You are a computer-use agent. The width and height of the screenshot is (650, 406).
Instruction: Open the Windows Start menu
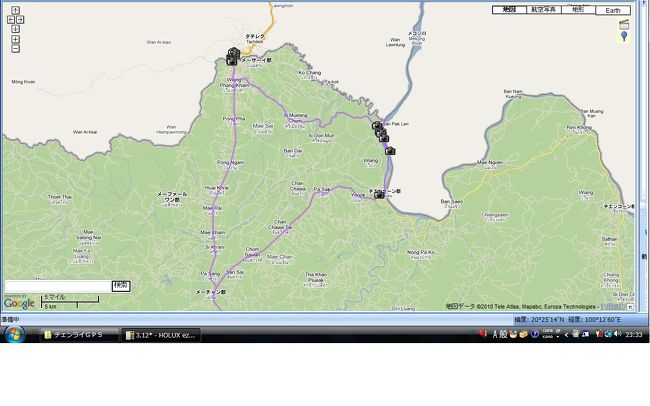point(13,334)
